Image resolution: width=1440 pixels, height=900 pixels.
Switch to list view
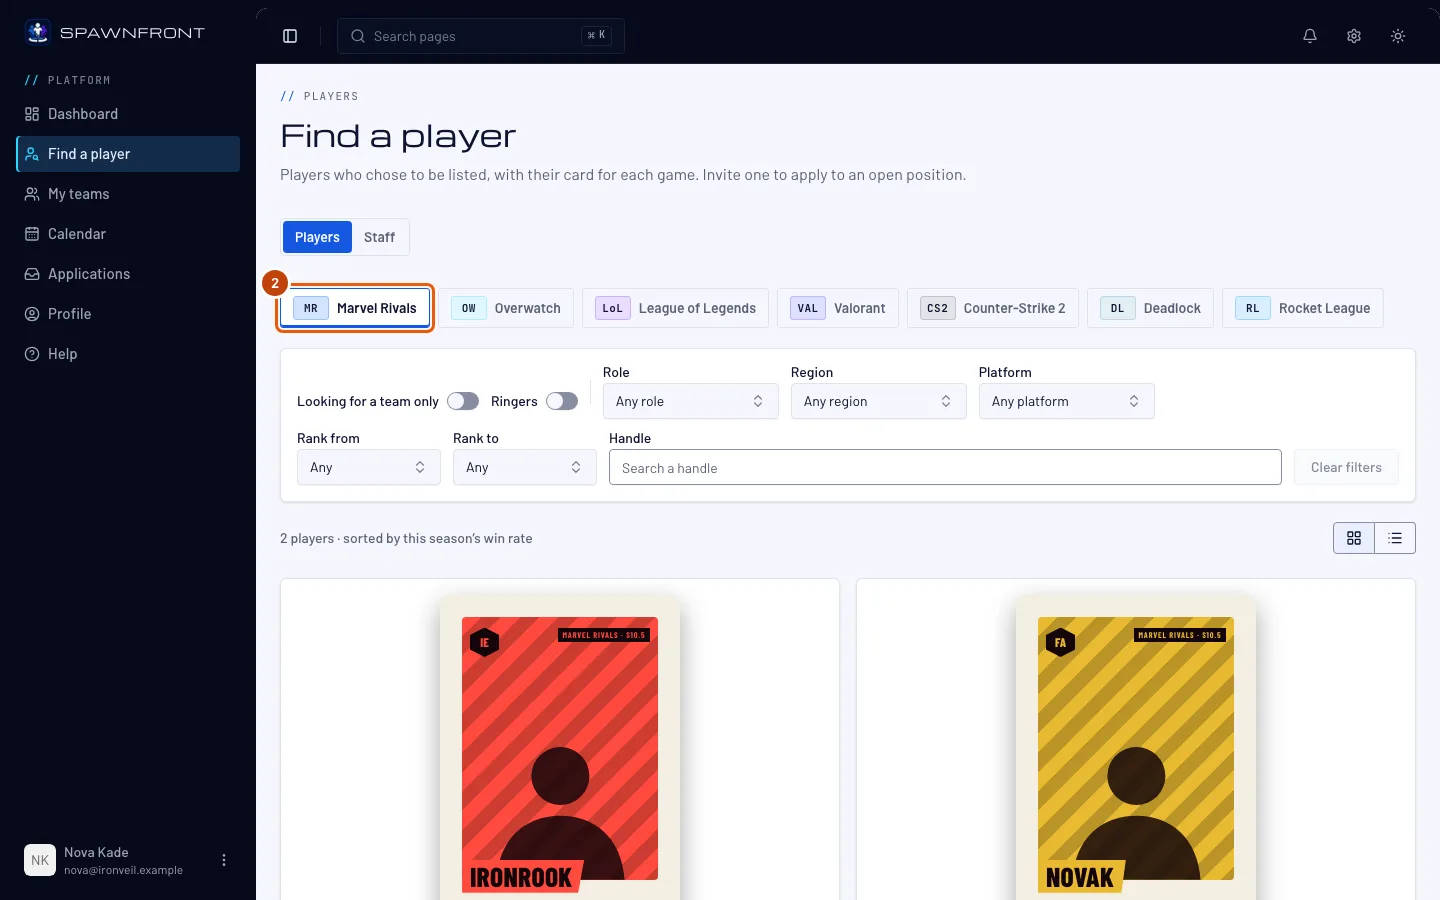[1395, 538]
